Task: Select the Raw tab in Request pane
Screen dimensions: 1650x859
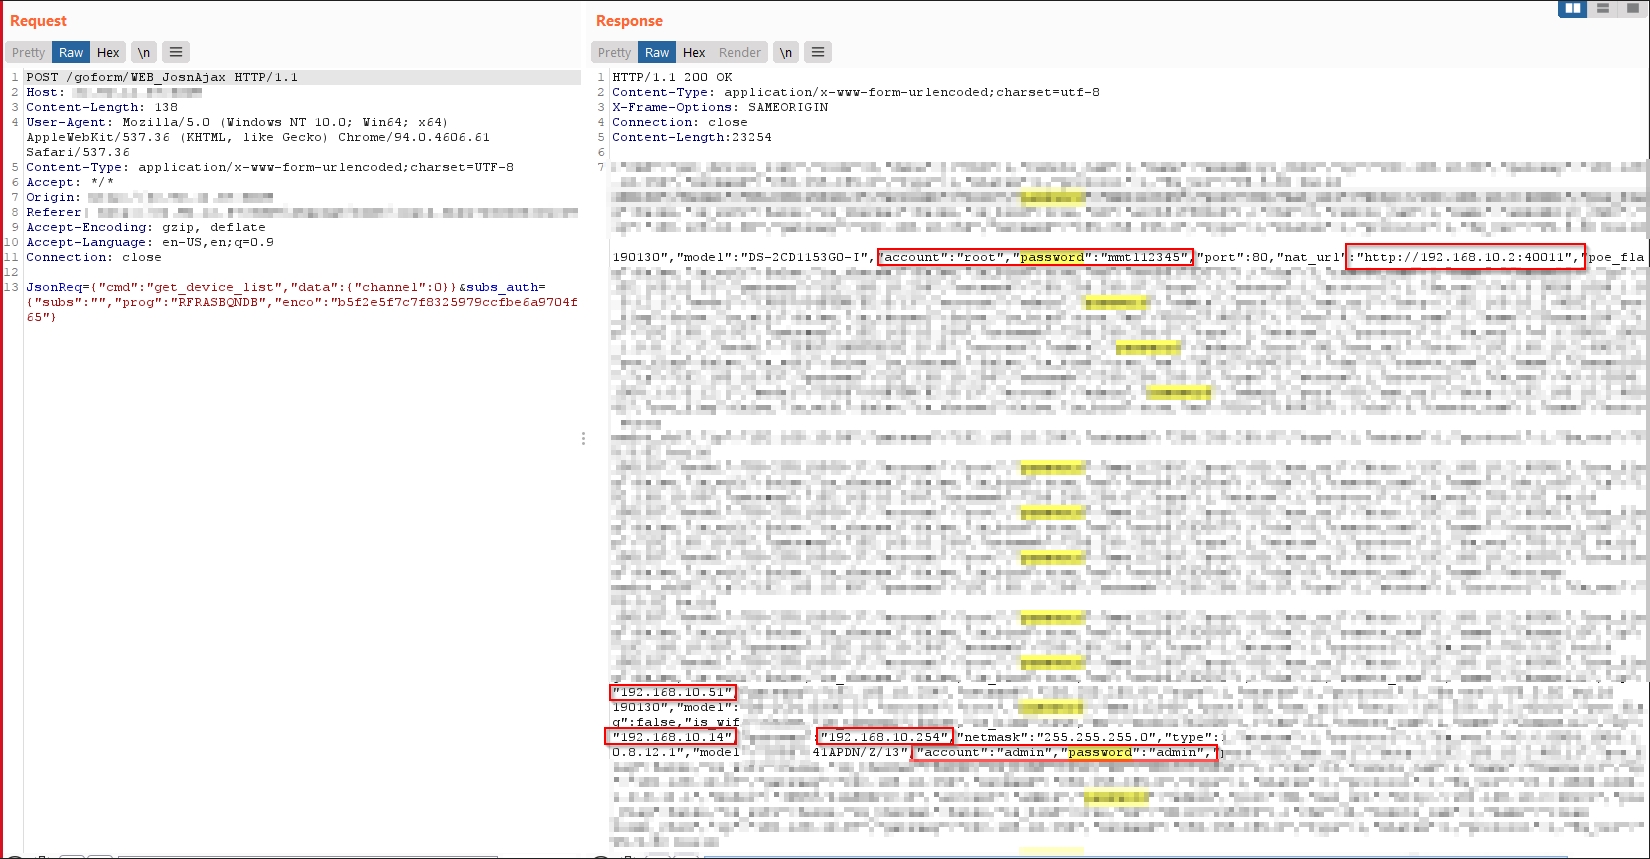Action: point(71,52)
